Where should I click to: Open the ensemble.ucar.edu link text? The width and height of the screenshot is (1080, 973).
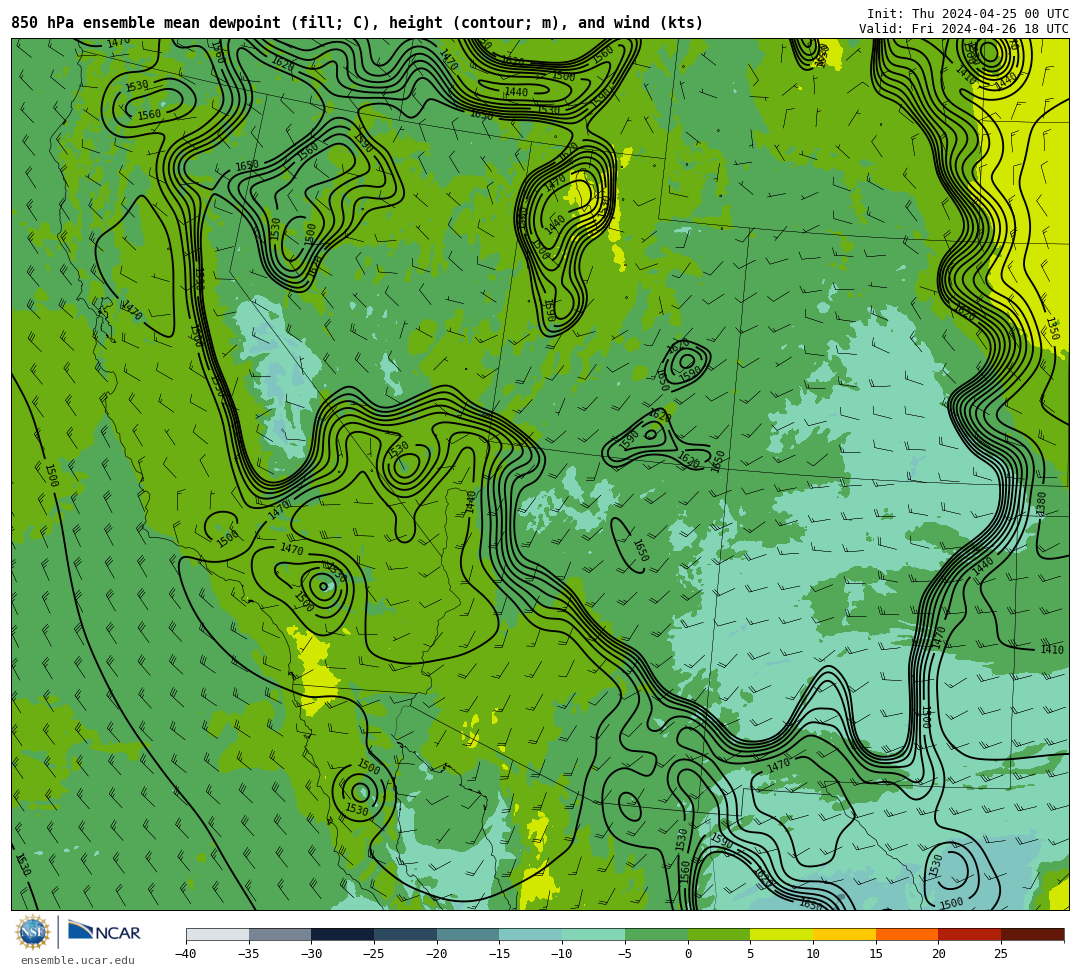coord(78,960)
